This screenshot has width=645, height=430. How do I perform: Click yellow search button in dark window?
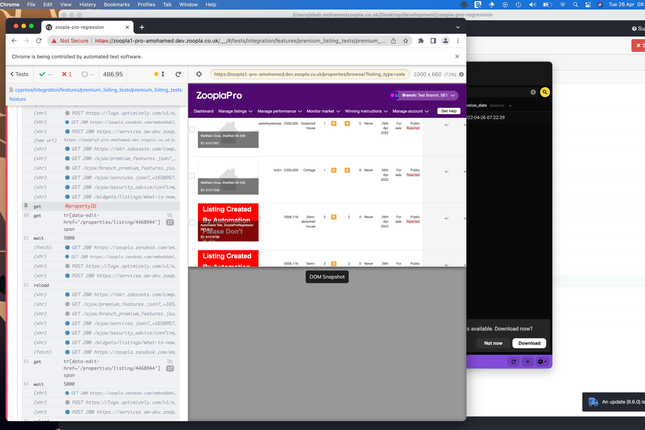[x=545, y=92]
